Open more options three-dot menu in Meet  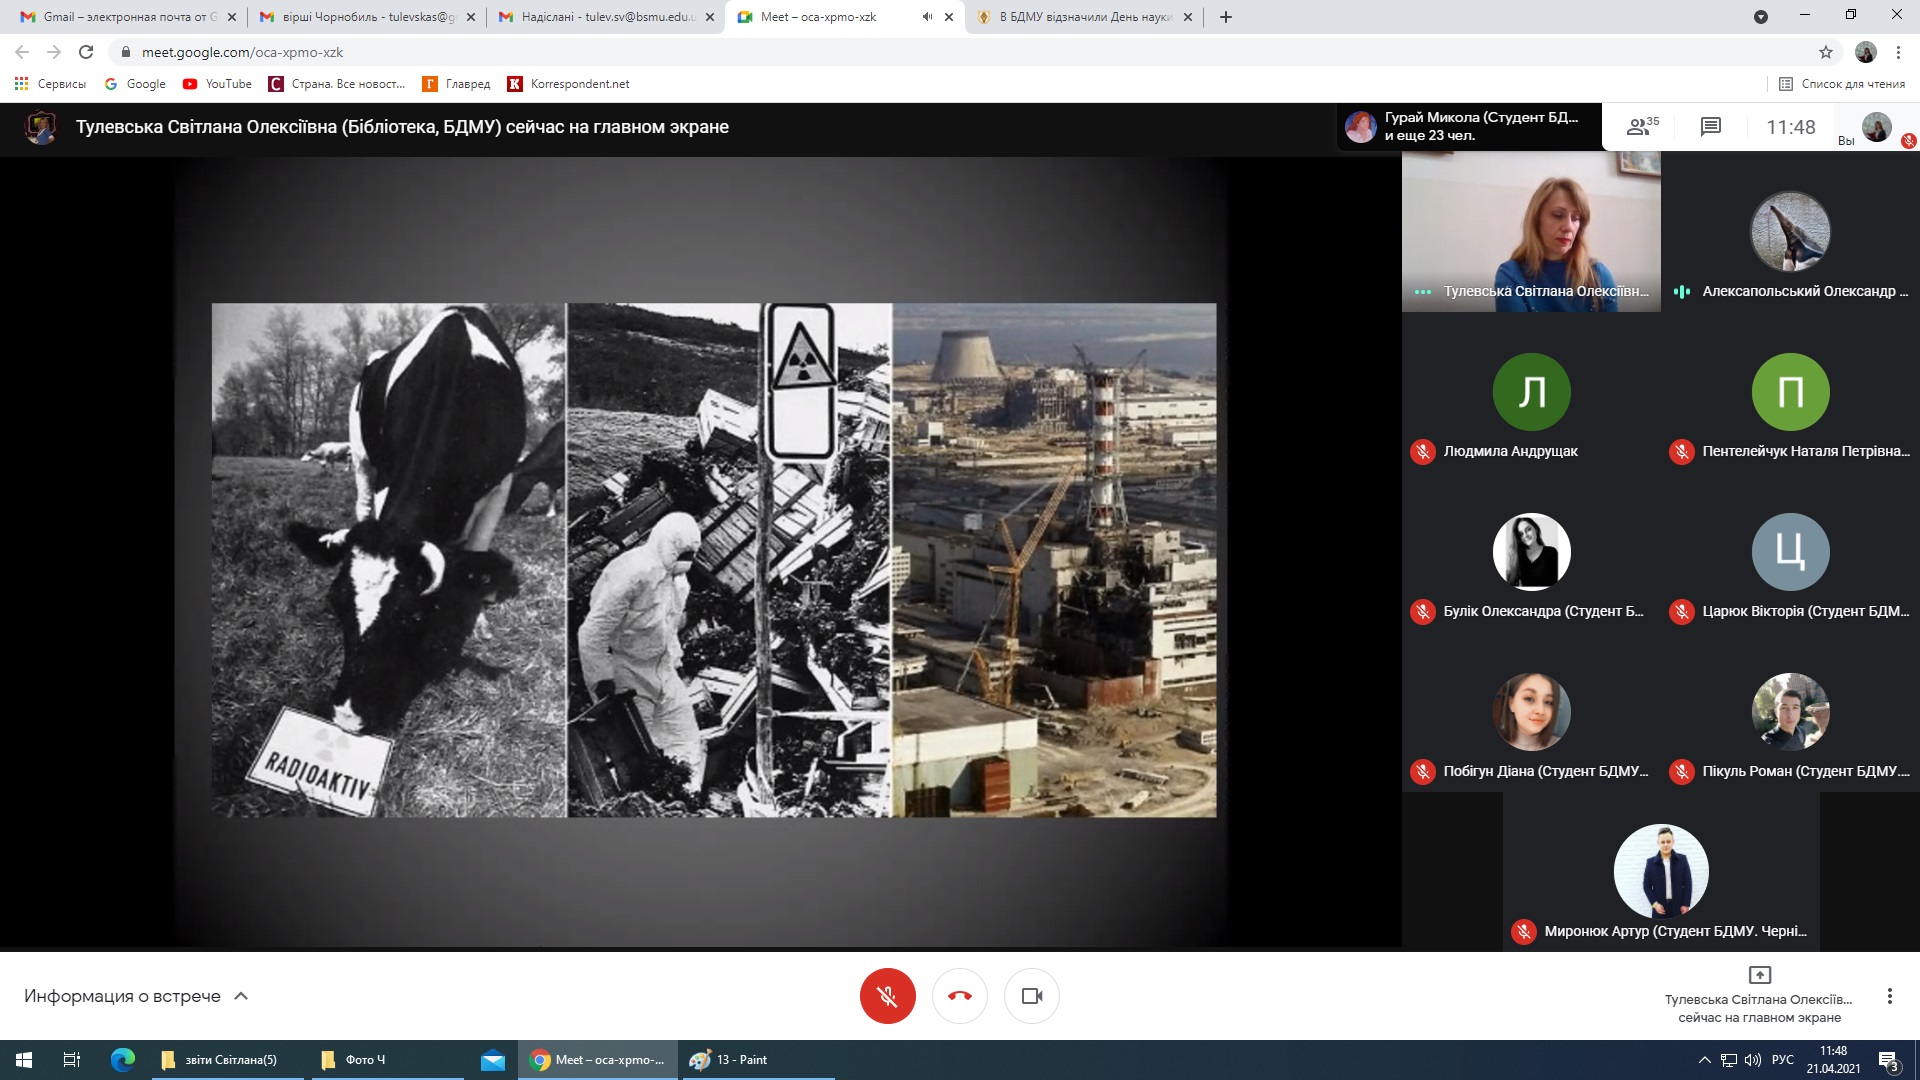[1889, 996]
